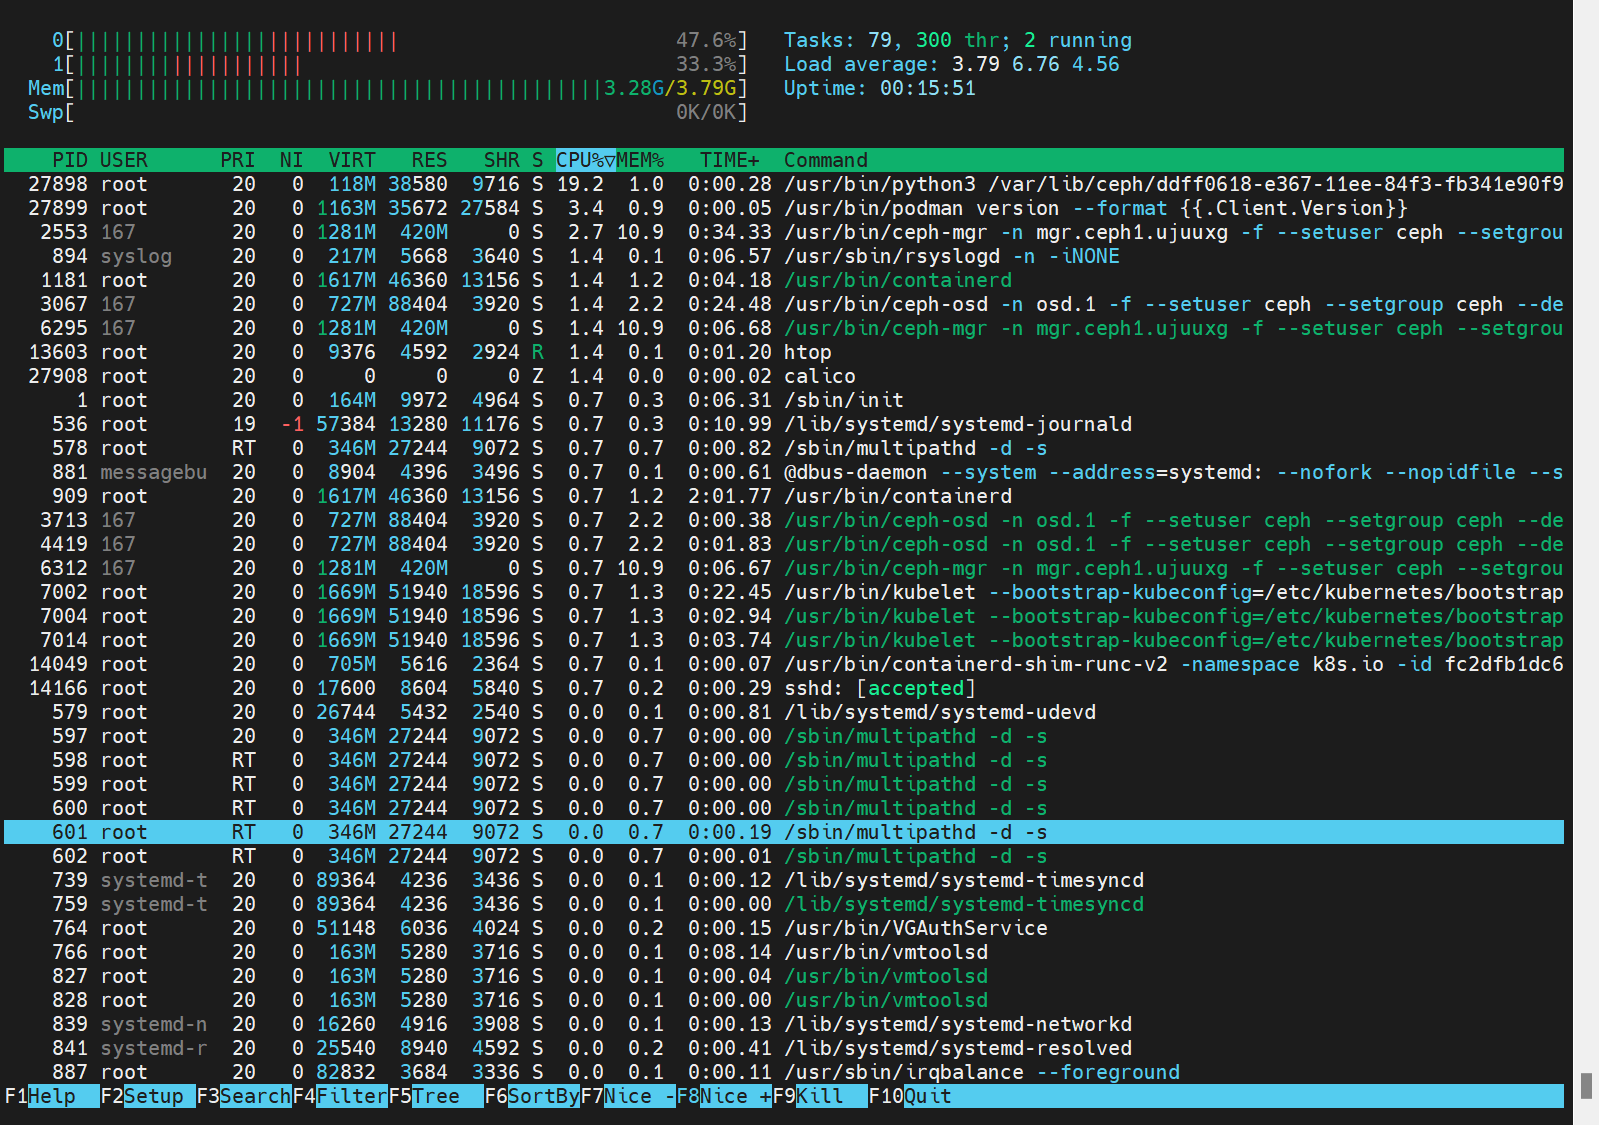Viewport: 1599px width, 1125px height.
Task: Click the F1 Help function key
Action: (x=51, y=1096)
